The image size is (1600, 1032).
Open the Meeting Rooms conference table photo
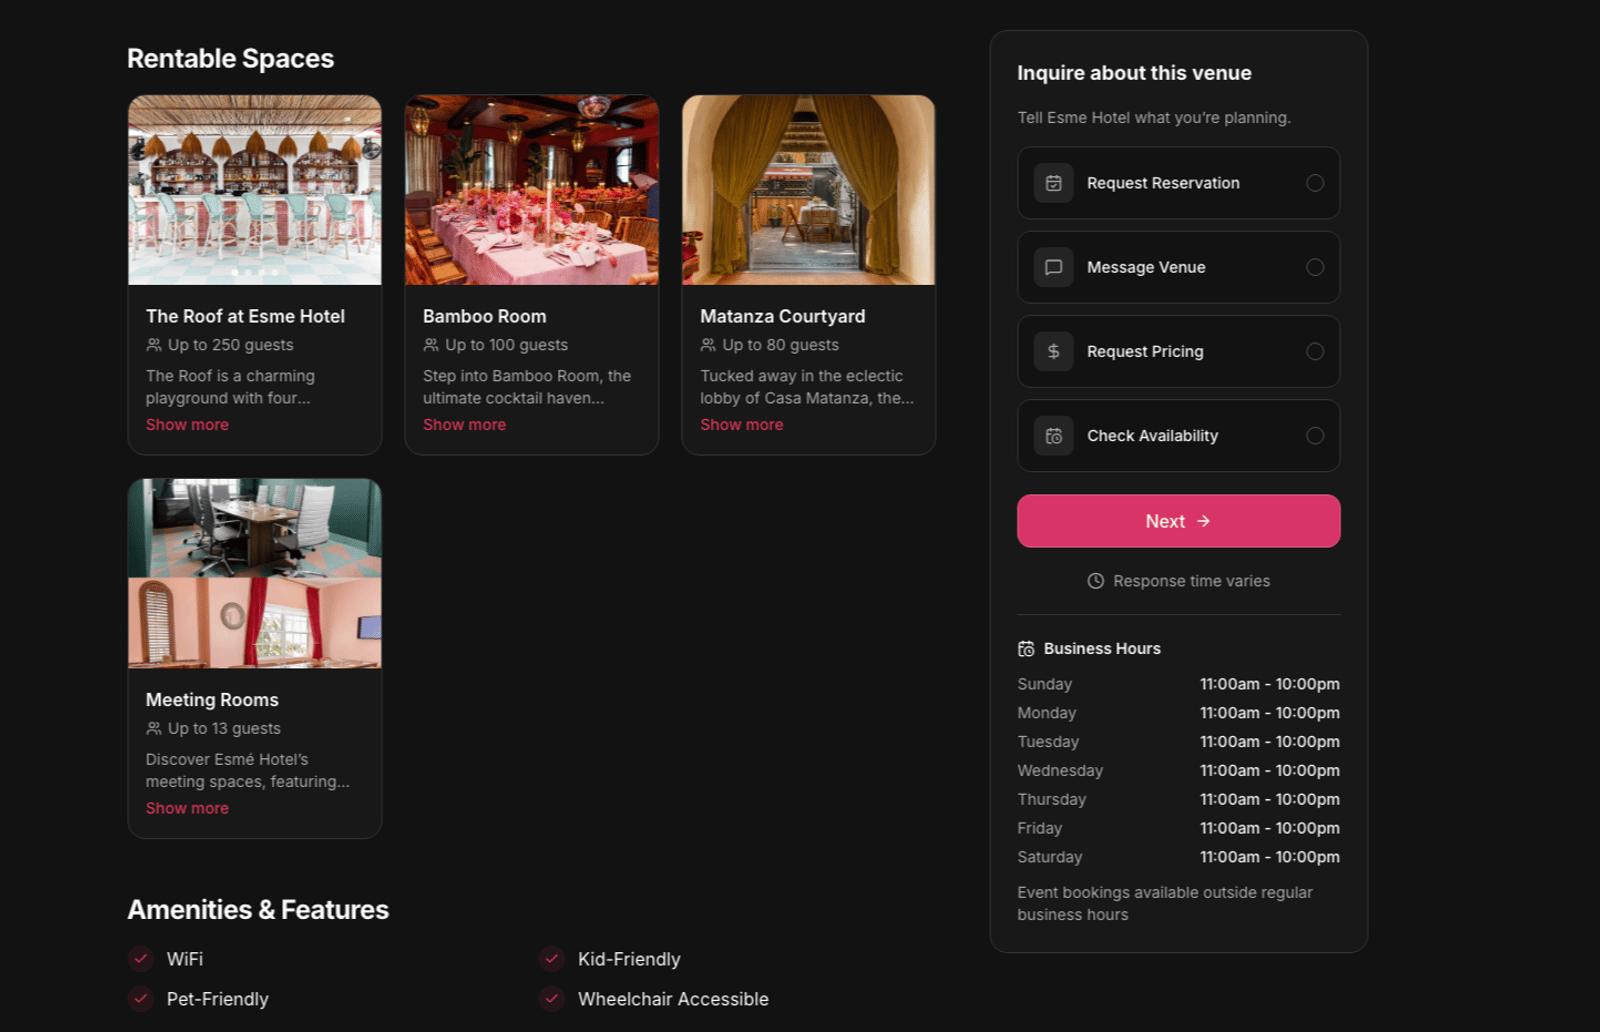tap(255, 527)
